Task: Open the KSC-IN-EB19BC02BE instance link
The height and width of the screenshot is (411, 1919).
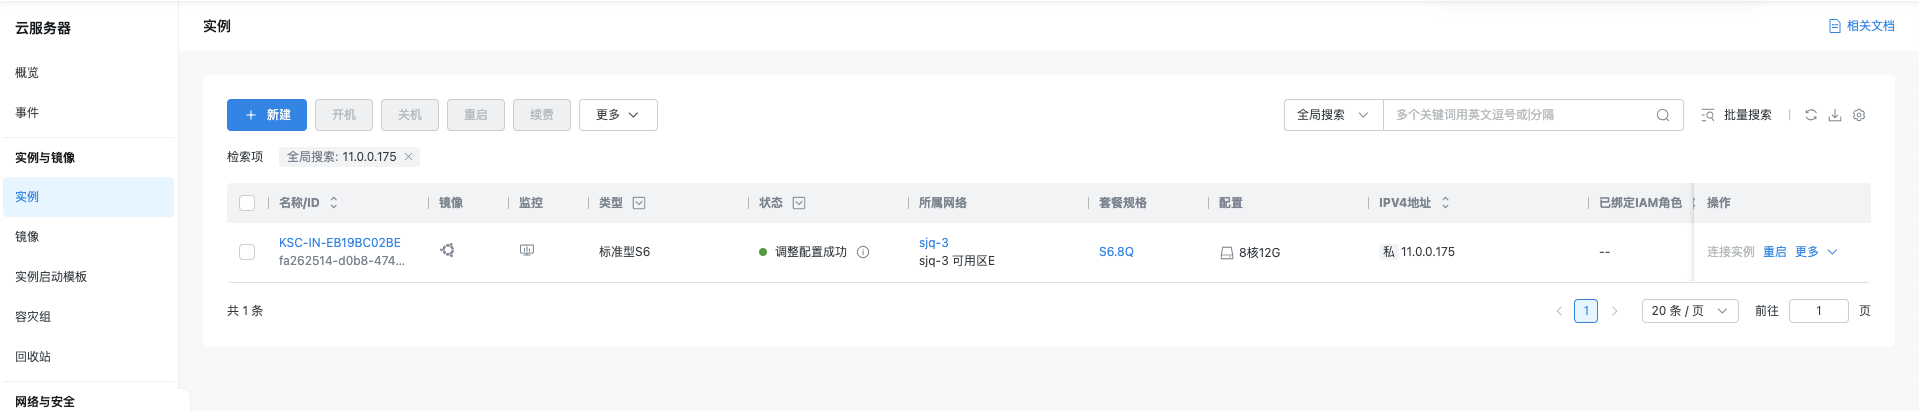Action: coord(339,243)
